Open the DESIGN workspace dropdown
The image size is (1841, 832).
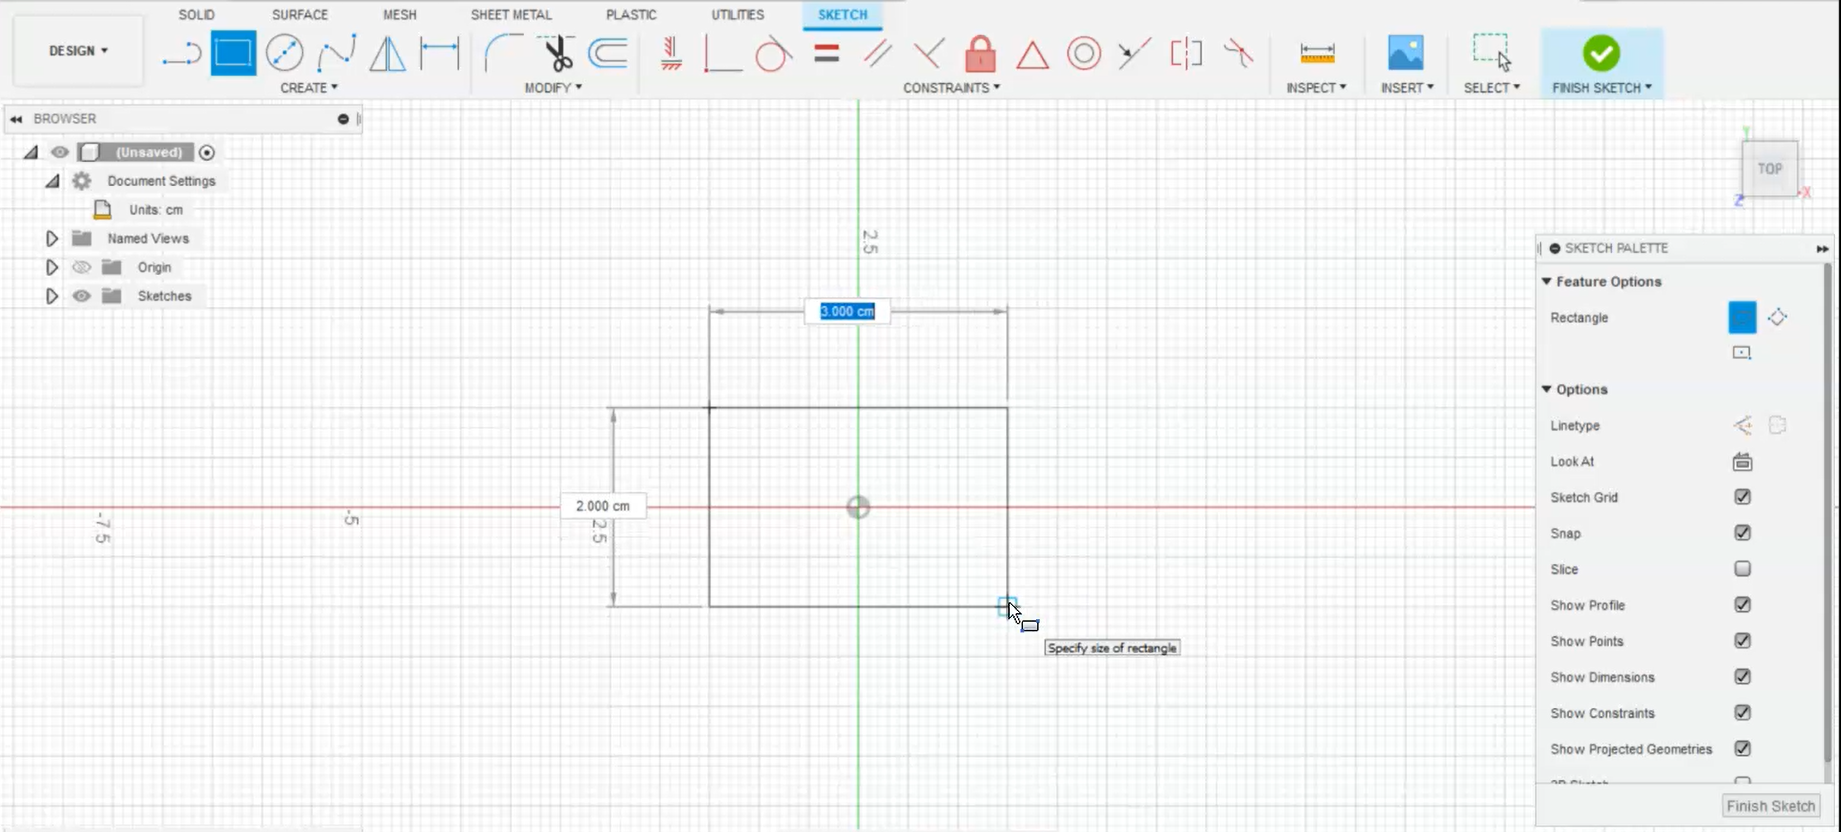(x=78, y=51)
